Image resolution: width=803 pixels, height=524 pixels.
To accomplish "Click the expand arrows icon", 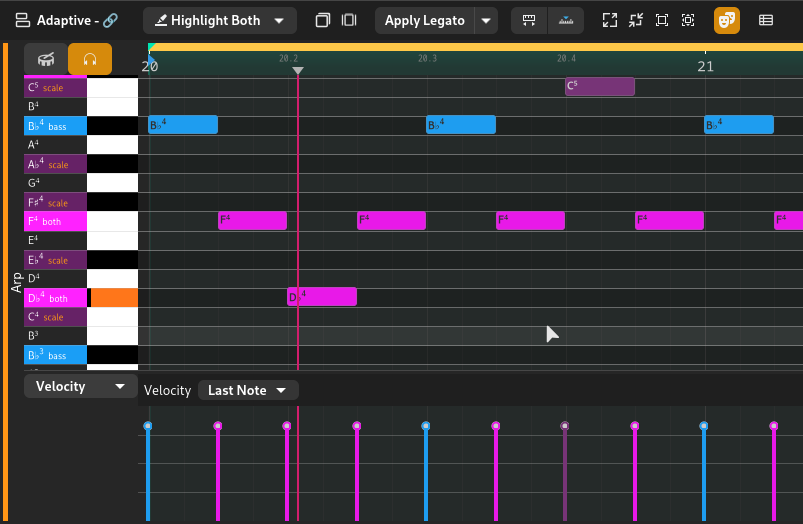I will pos(609,20).
